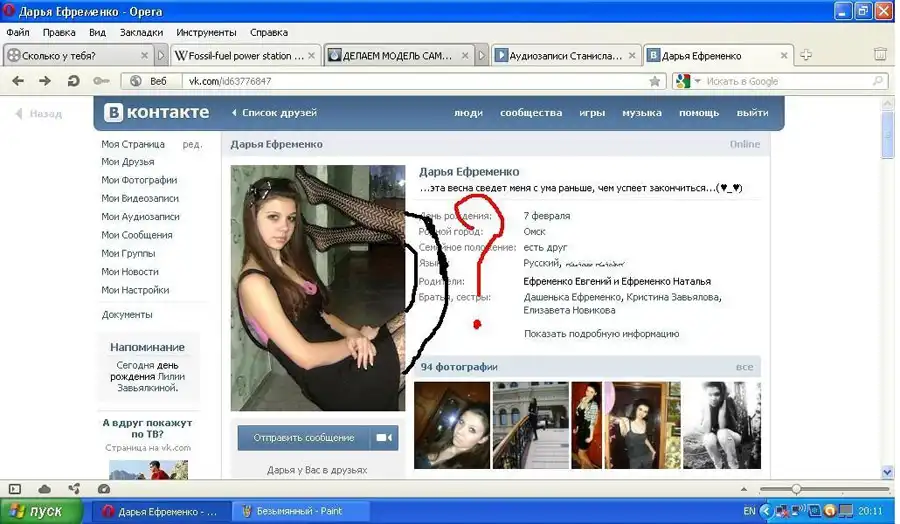Open the Opera Link cloud icon
Viewport: 900px width, 524px height.
(46, 489)
